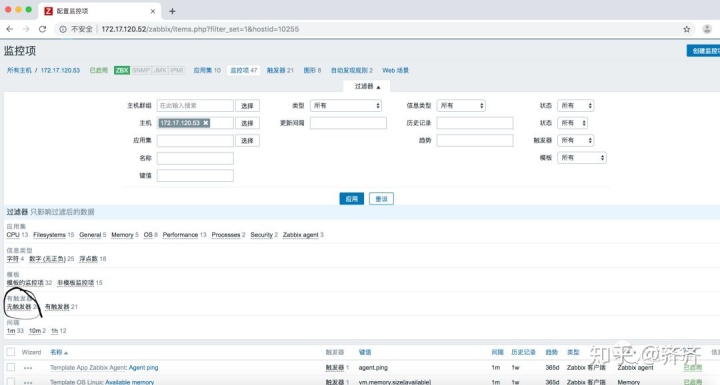
Task: Collapse the 过滤器 filter panel
Action: click(367, 86)
